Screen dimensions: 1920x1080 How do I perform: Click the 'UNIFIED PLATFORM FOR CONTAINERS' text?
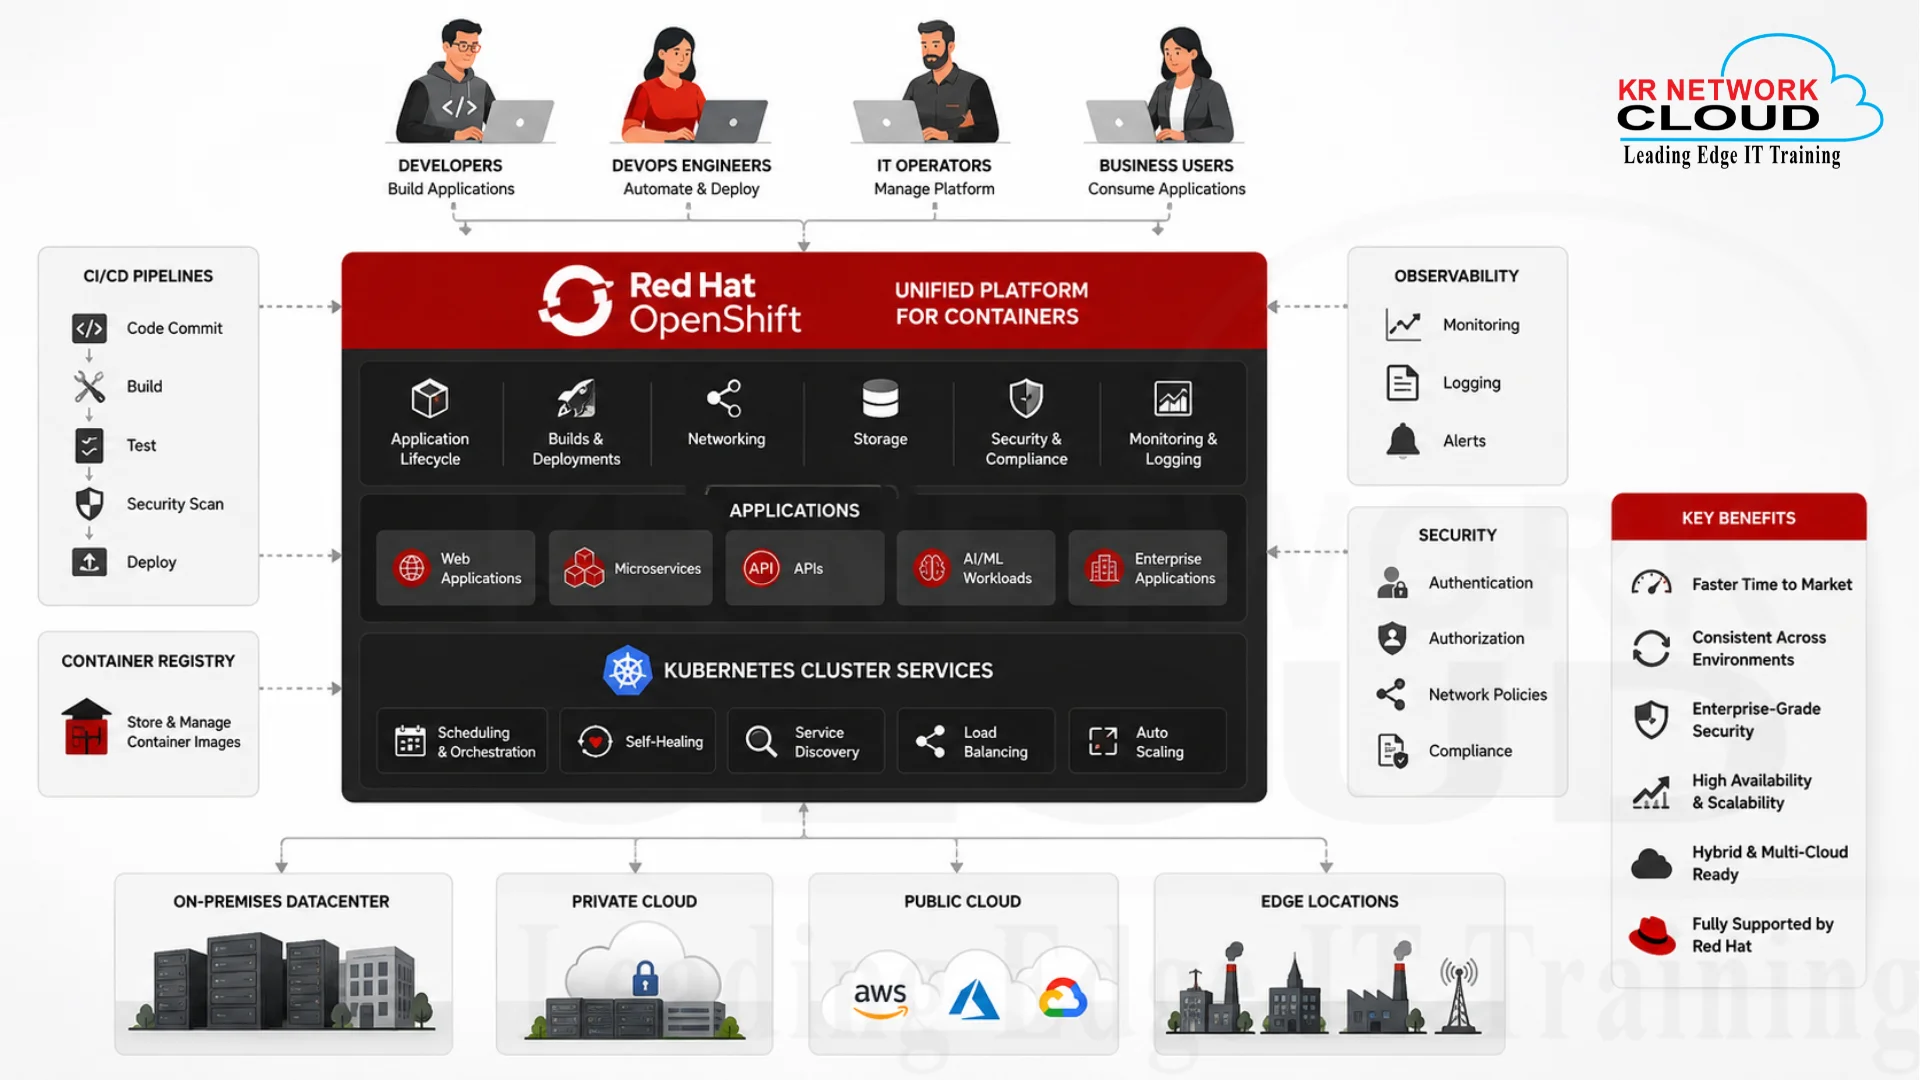(x=990, y=303)
